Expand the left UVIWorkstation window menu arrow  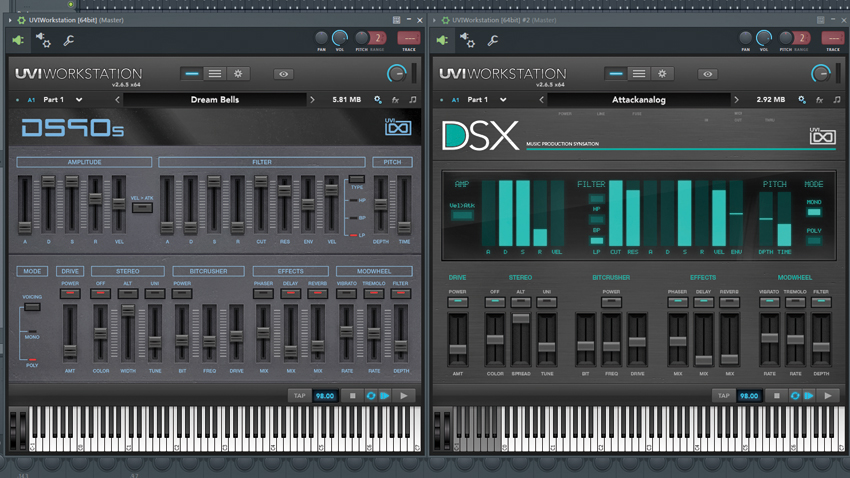pos(10,20)
